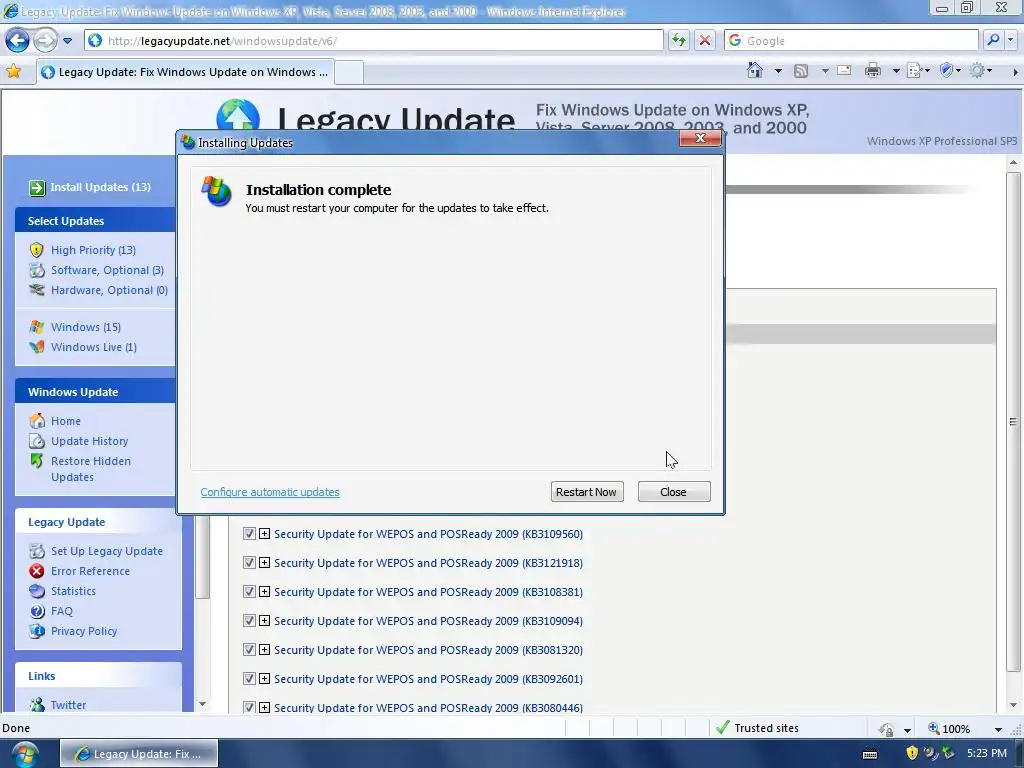Image resolution: width=1024 pixels, height=768 pixels.
Task: Expand details for KB3108381 update
Action: pyautogui.click(x=264, y=592)
